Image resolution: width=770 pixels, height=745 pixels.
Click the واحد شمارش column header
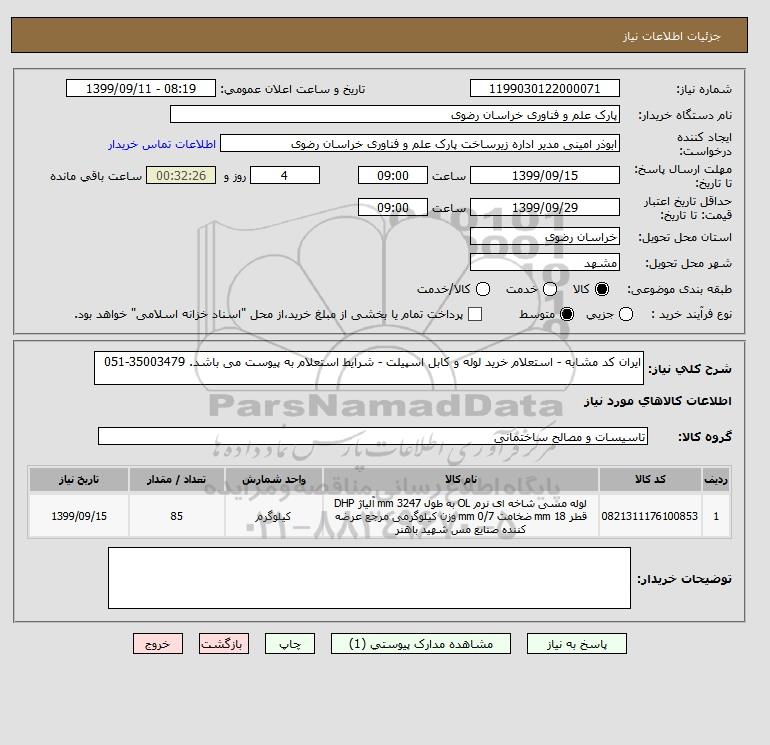pos(274,479)
